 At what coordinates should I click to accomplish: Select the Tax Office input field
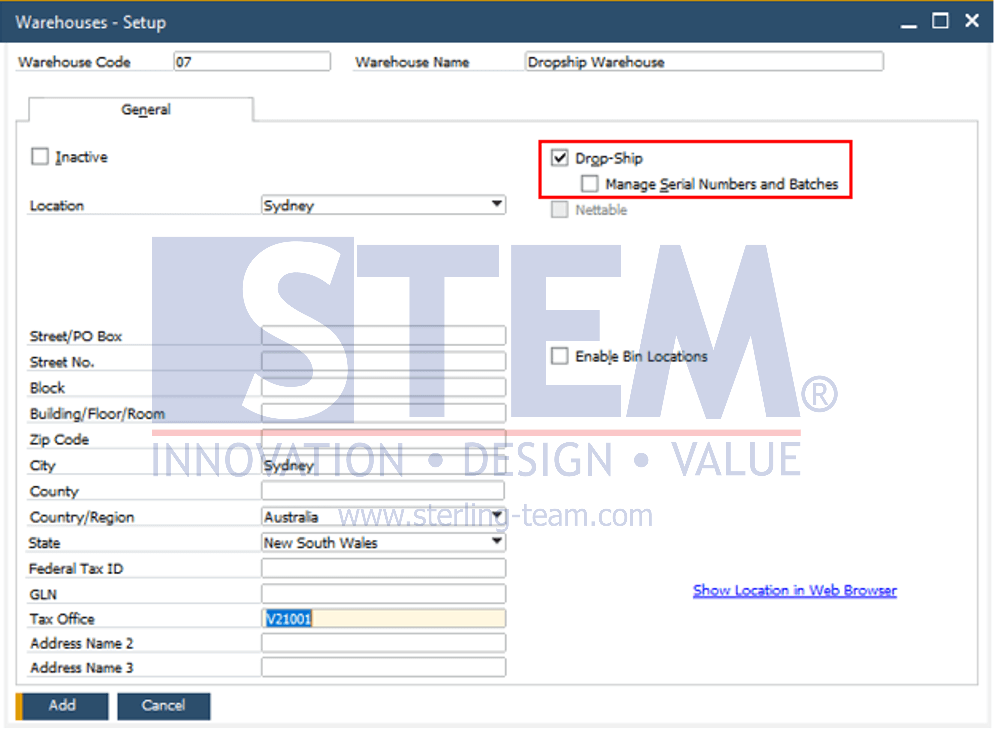pos(384,618)
